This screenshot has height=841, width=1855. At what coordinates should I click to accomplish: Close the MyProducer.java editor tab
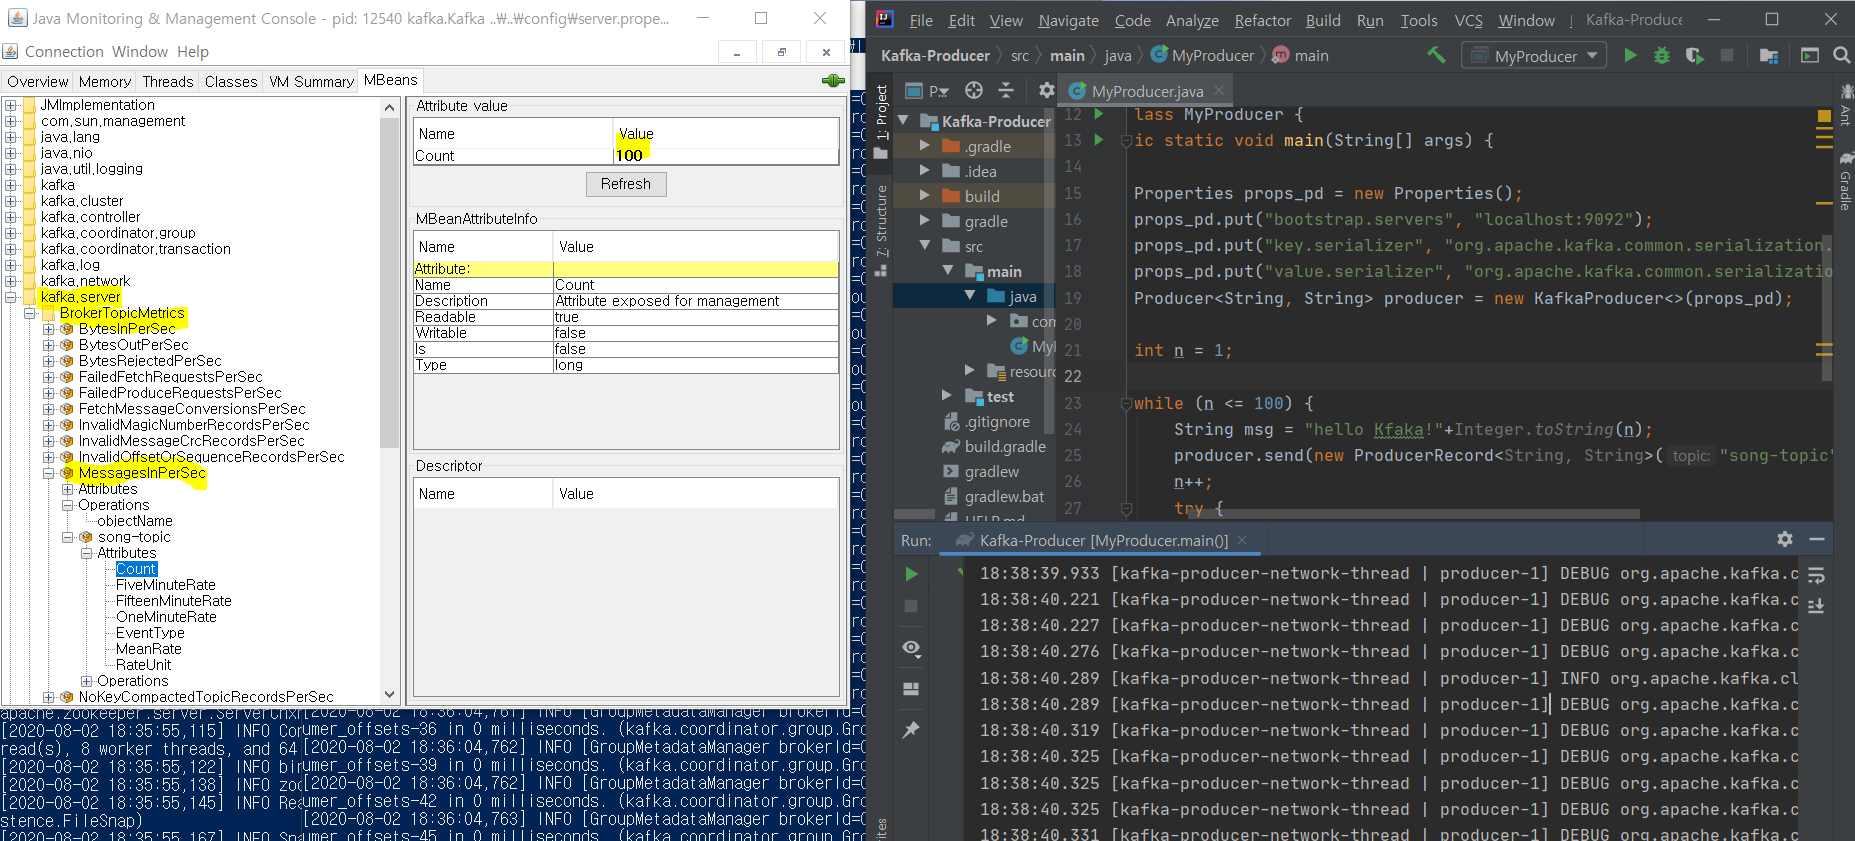pos(1219,91)
